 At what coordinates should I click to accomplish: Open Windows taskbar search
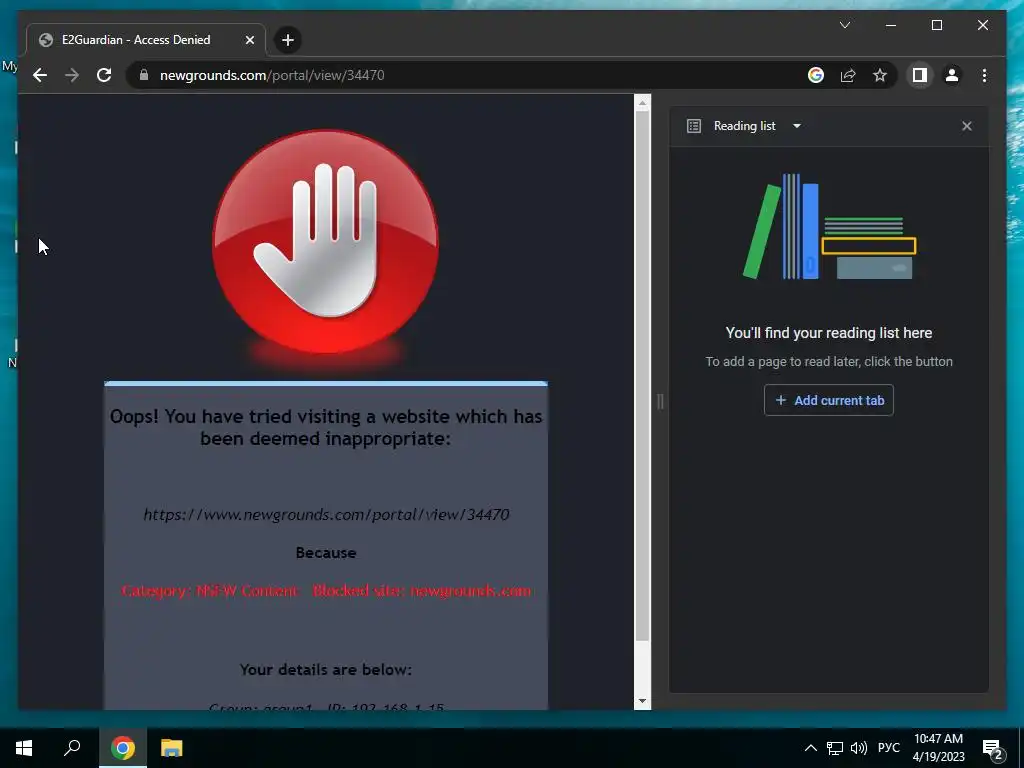coord(72,748)
